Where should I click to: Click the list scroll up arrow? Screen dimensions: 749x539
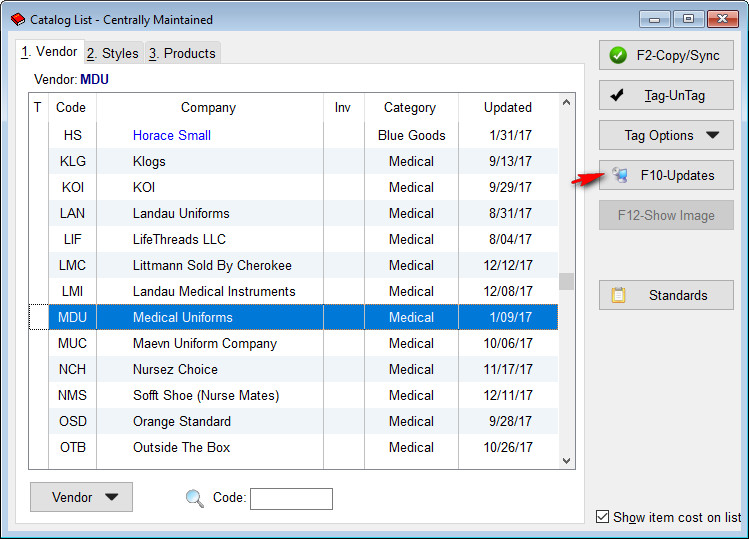[567, 102]
